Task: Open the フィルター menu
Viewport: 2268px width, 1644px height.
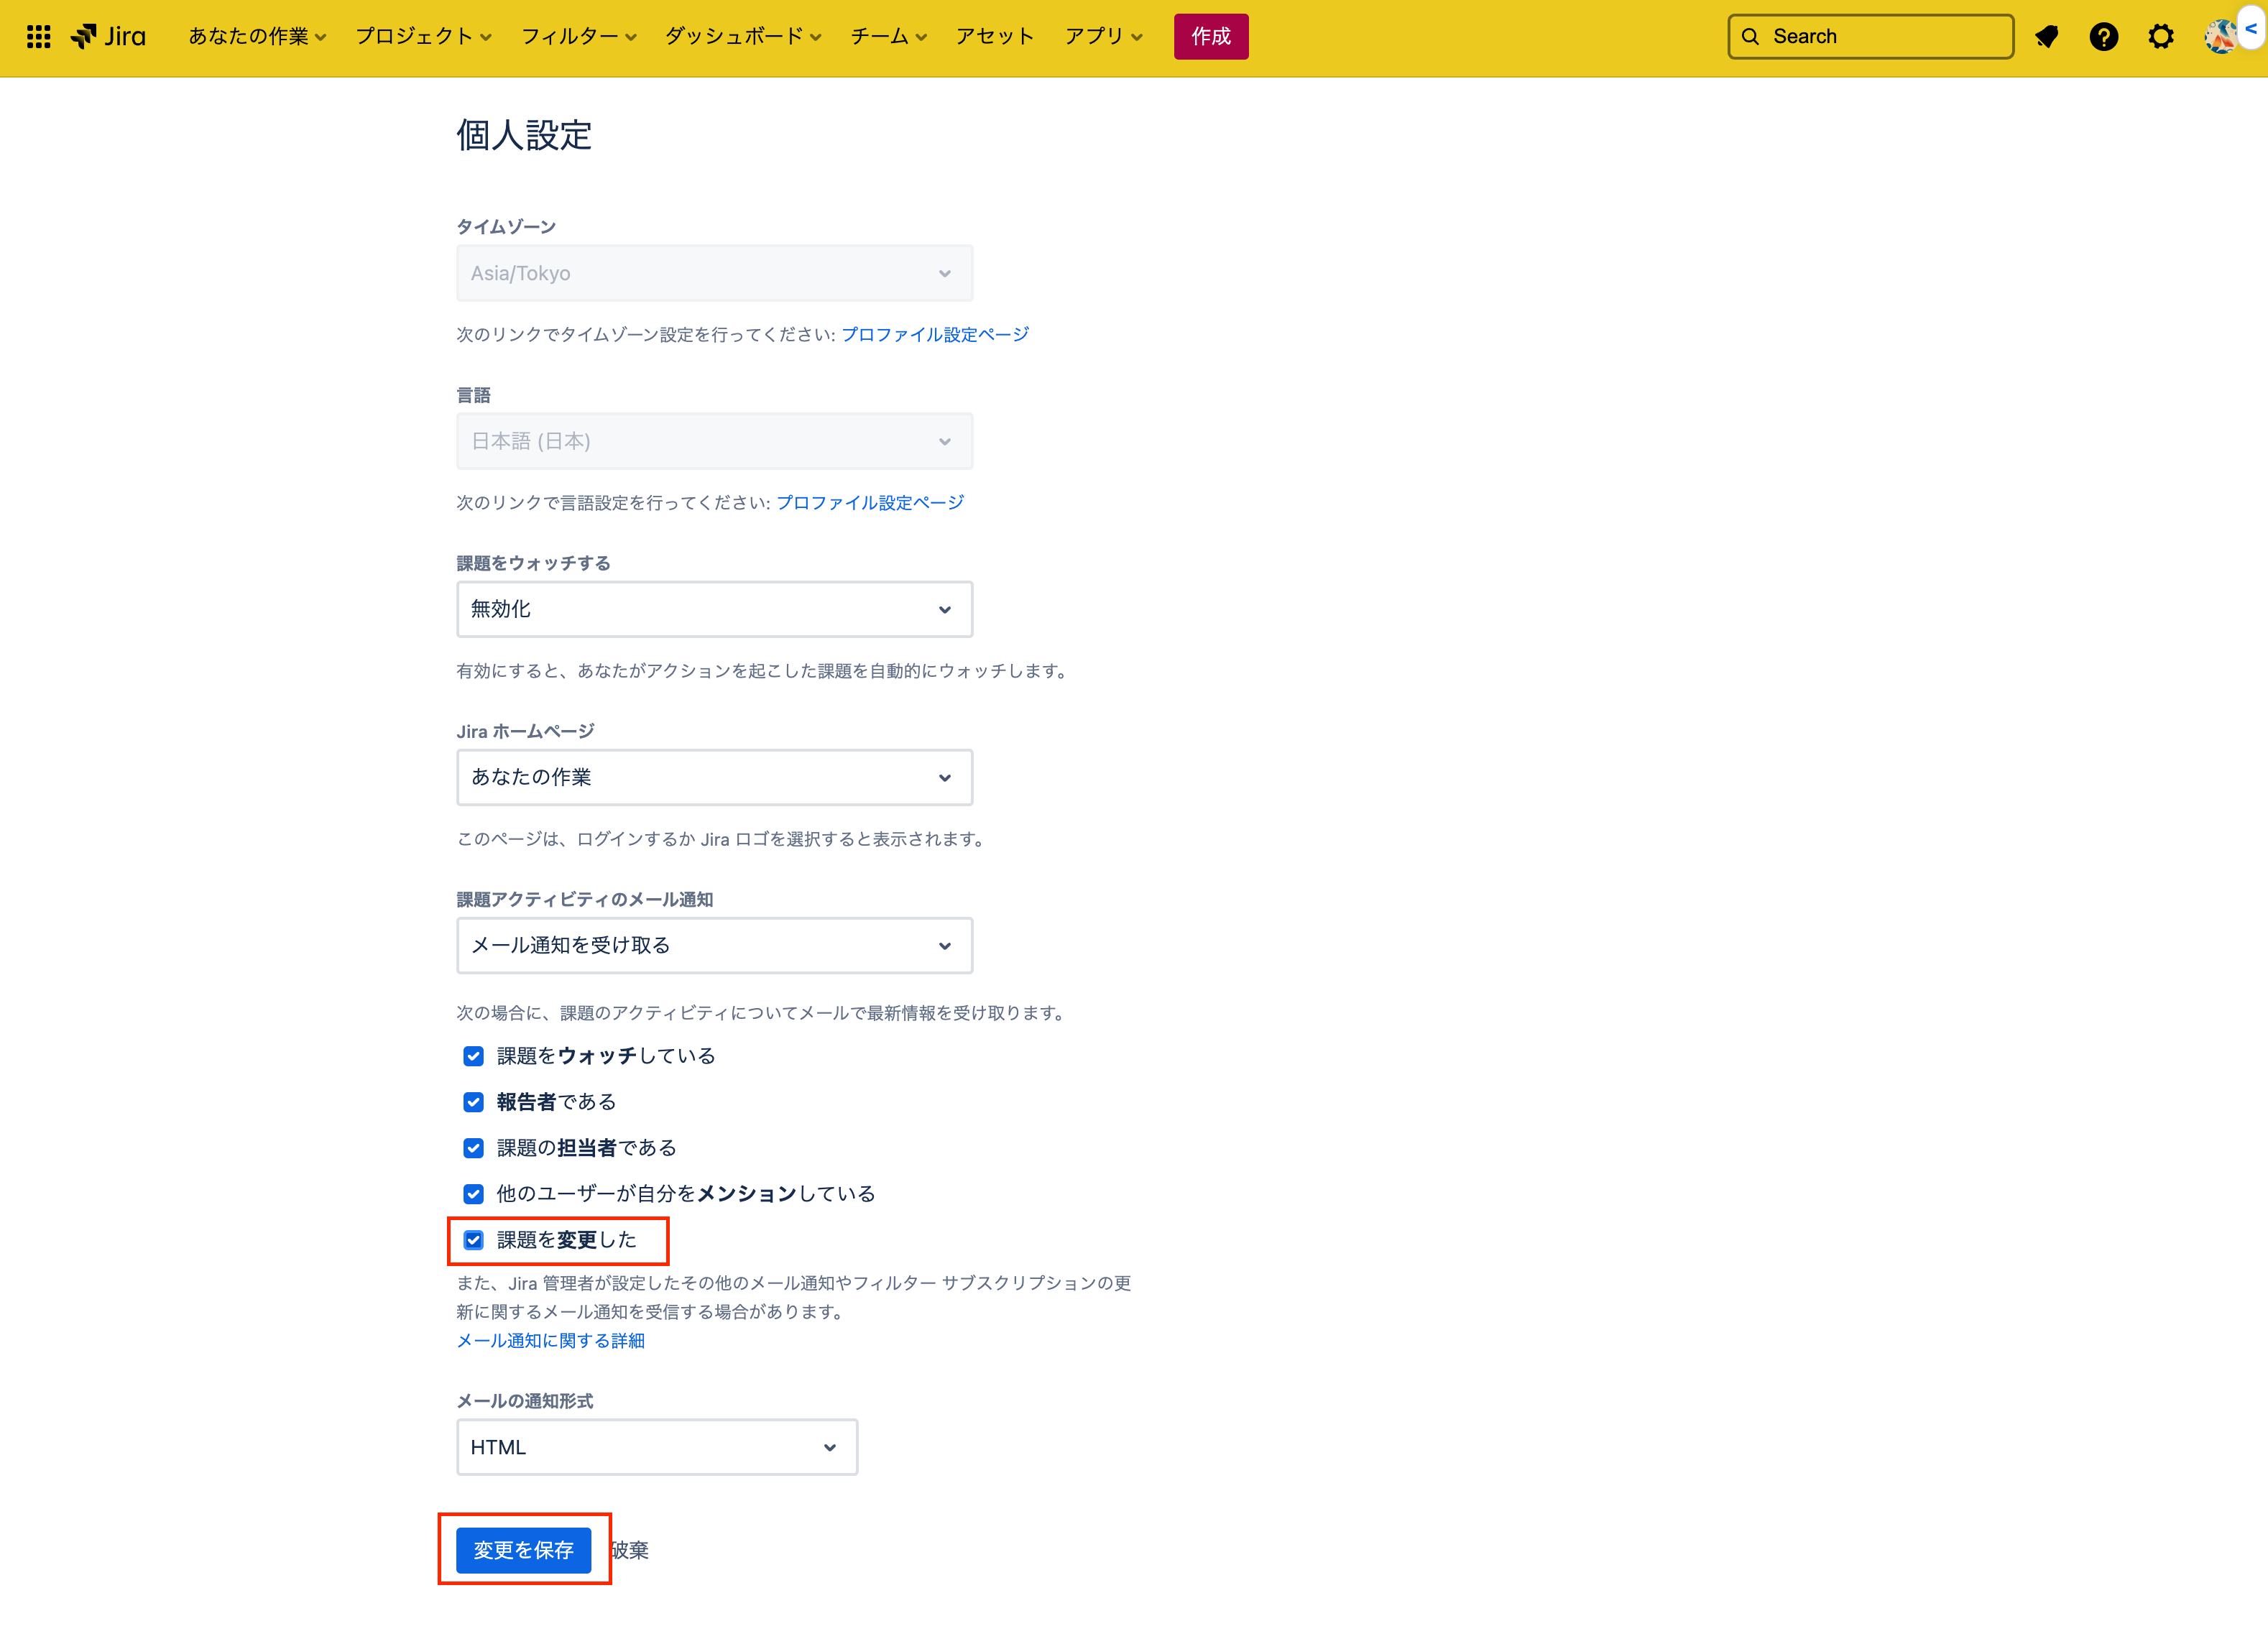Action: [x=578, y=37]
